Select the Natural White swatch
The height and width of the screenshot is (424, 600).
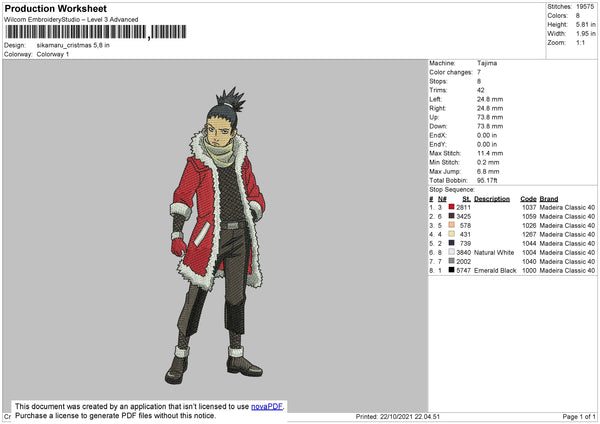452,252
